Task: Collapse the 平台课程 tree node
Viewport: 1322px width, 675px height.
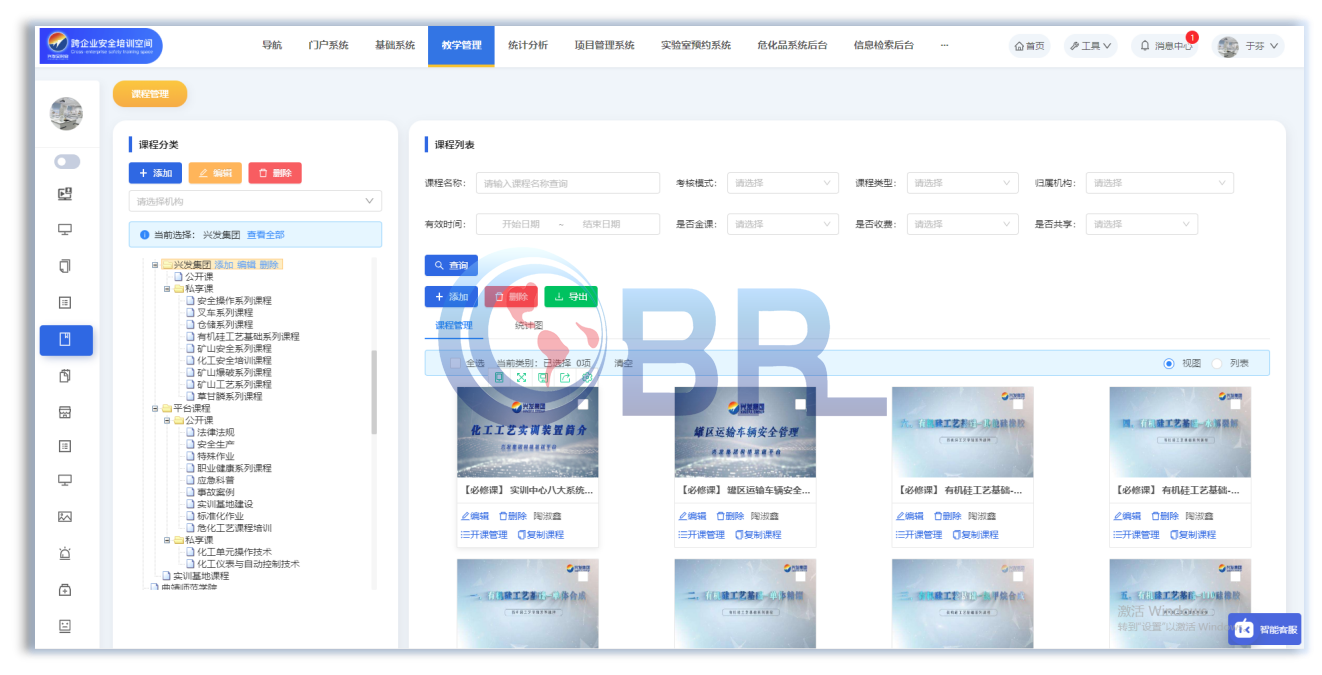Action: coord(155,408)
